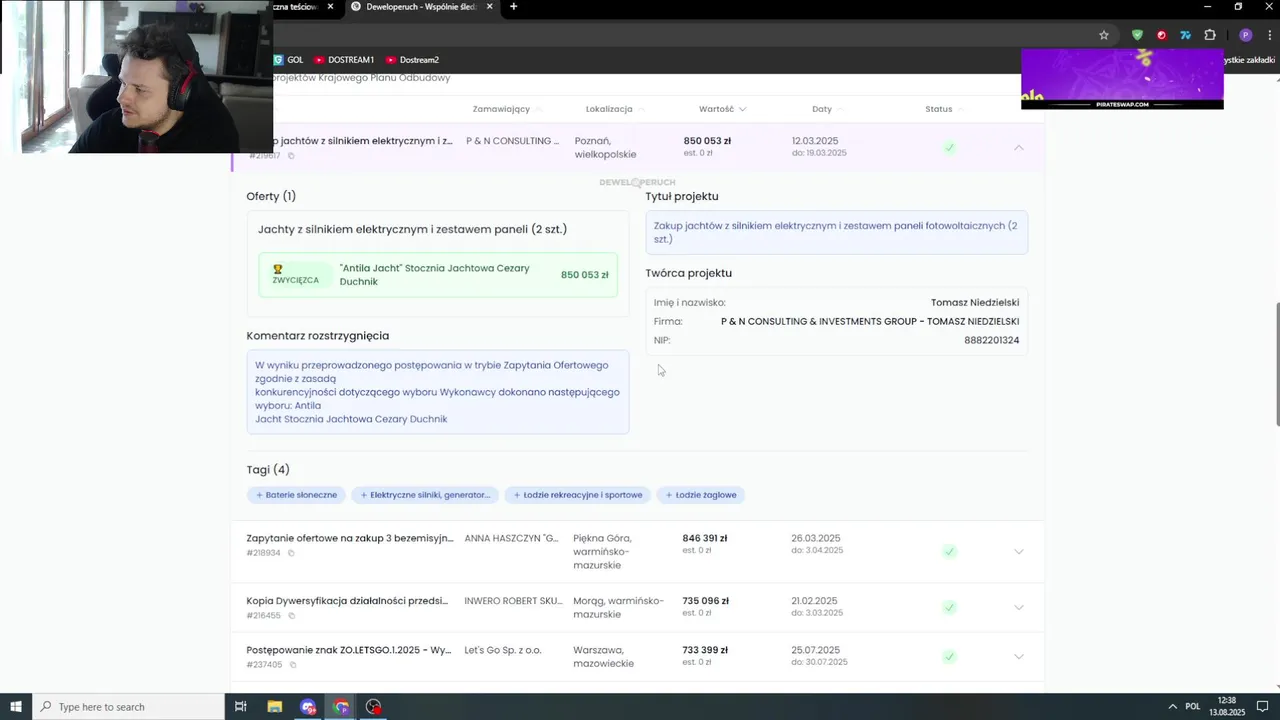Click the POL language indicator

click(x=1193, y=707)
